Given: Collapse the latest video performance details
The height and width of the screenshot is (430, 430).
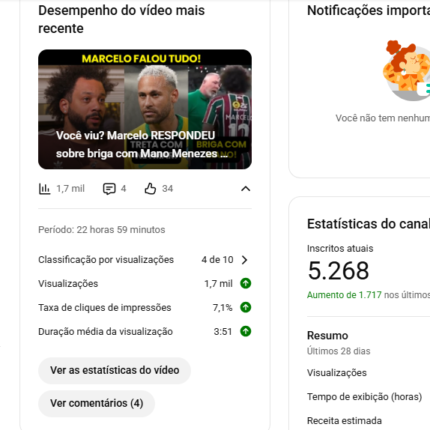Looking at the screenshot, I should pyautogui.click(x=245, y=189).
